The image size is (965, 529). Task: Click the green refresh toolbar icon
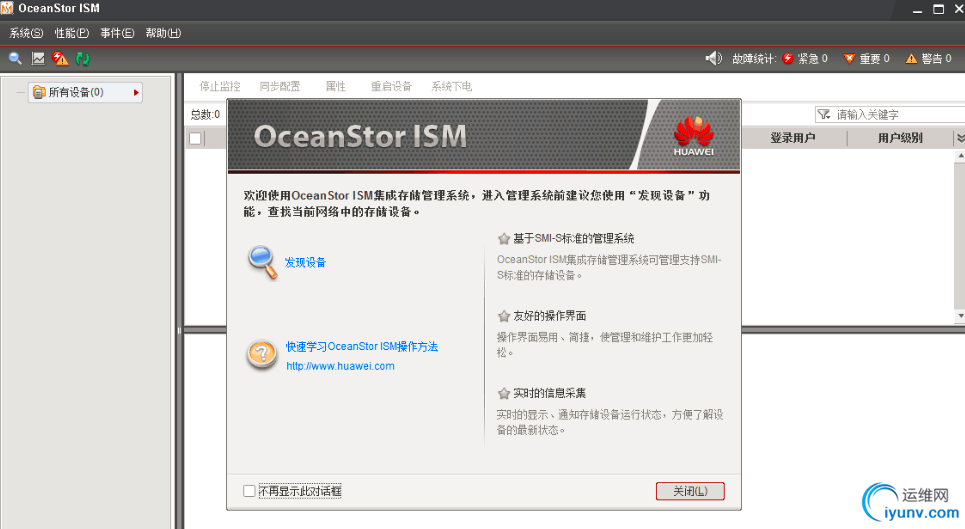[82, 58]
